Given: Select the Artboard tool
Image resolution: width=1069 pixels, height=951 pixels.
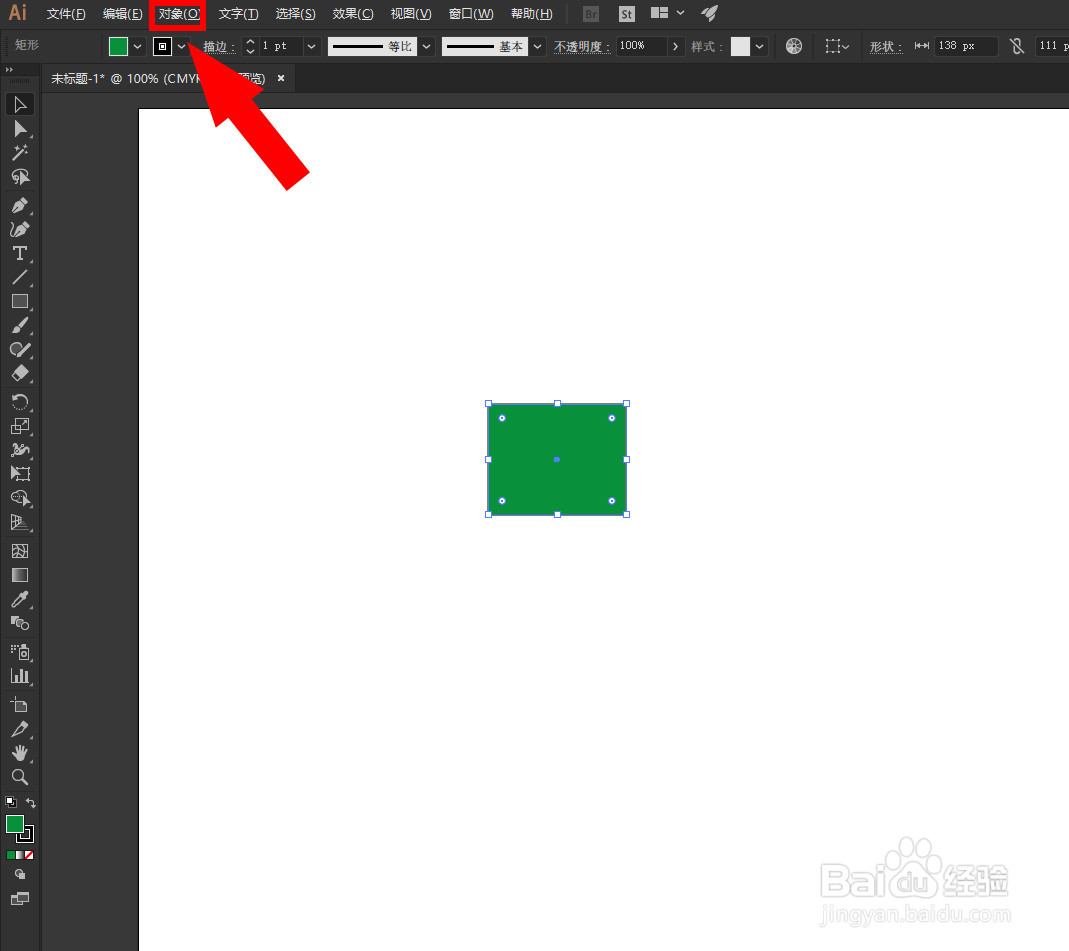Looking at the screenshot, I should coord(20,704).
